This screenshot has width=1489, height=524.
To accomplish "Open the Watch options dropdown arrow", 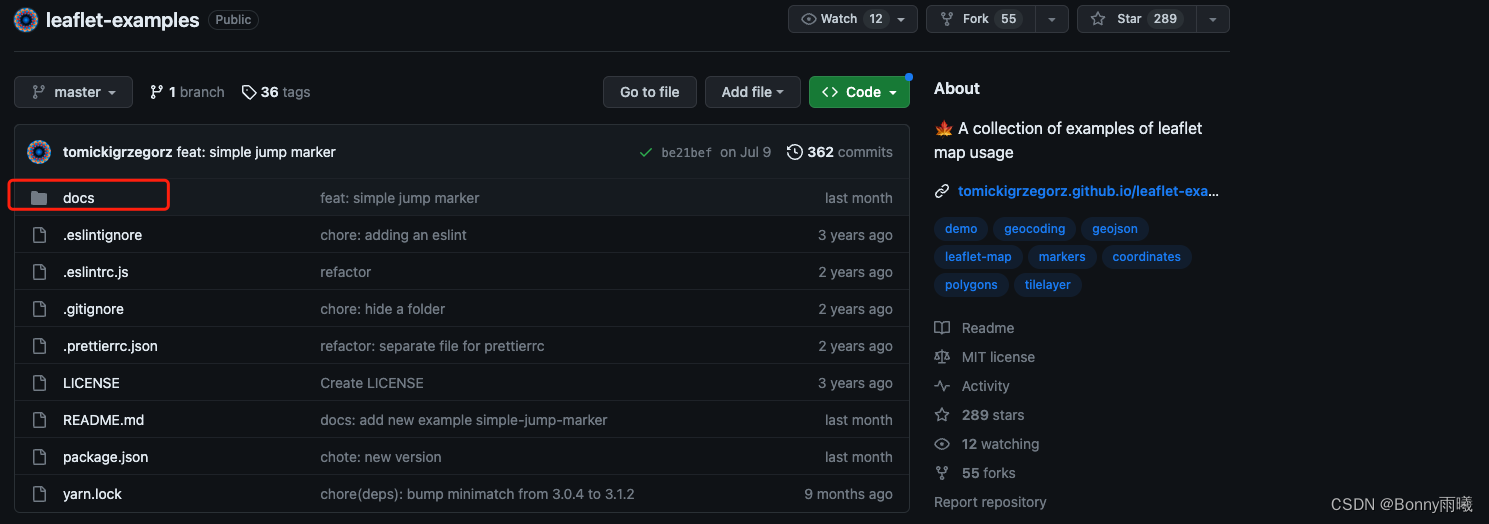I will pyautogui.click(x=902, y=19).
